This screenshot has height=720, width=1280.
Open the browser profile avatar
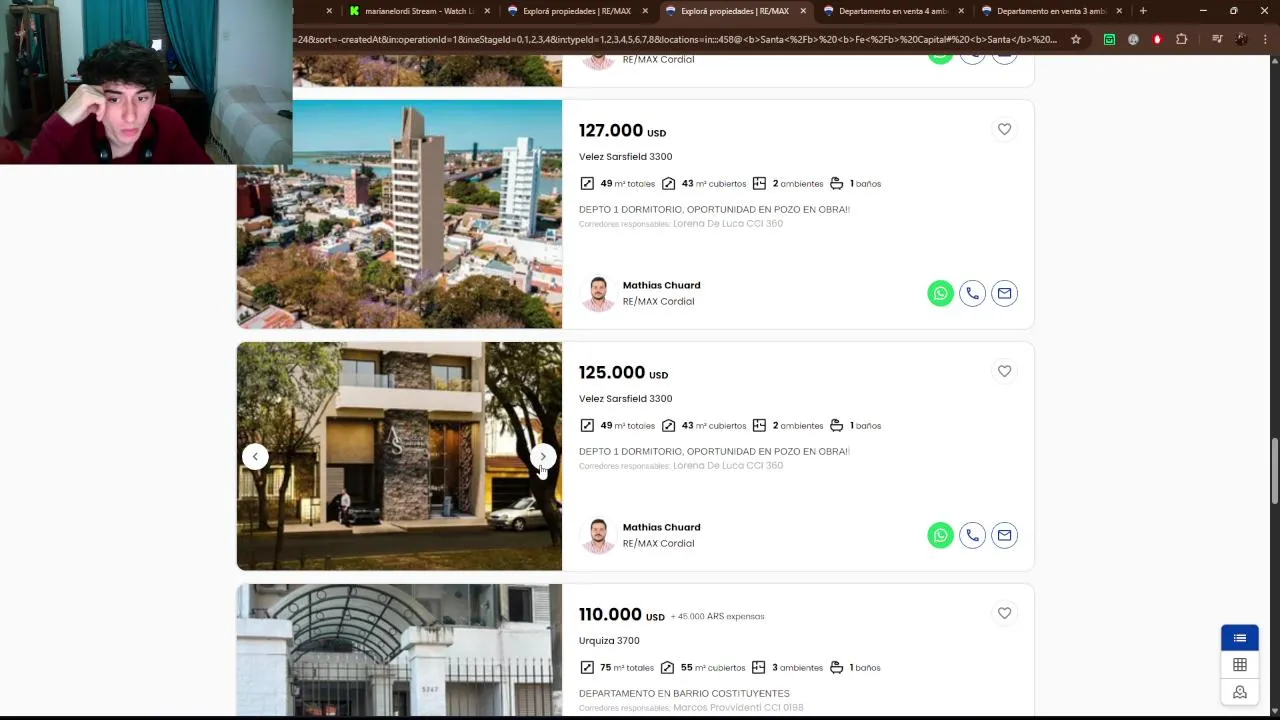(x=1241, y=39)
